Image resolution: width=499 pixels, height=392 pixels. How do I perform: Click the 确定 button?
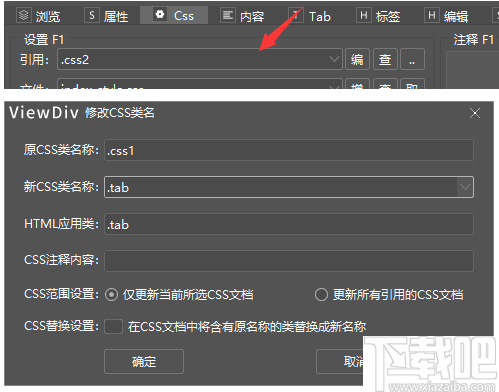144,361
